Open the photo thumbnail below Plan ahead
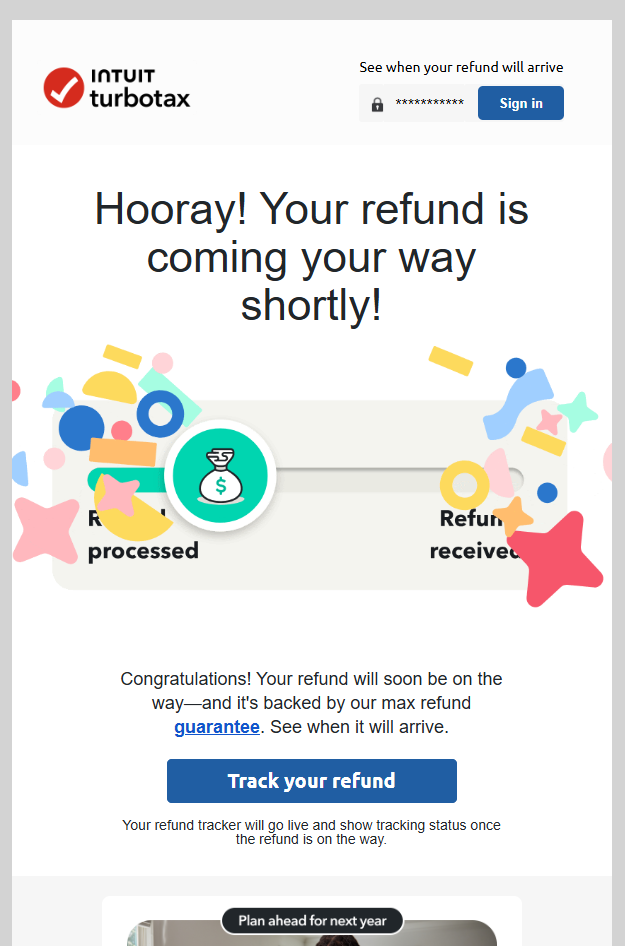The width and height of the screenshot is (625, 946). click(x=312, y=933)
